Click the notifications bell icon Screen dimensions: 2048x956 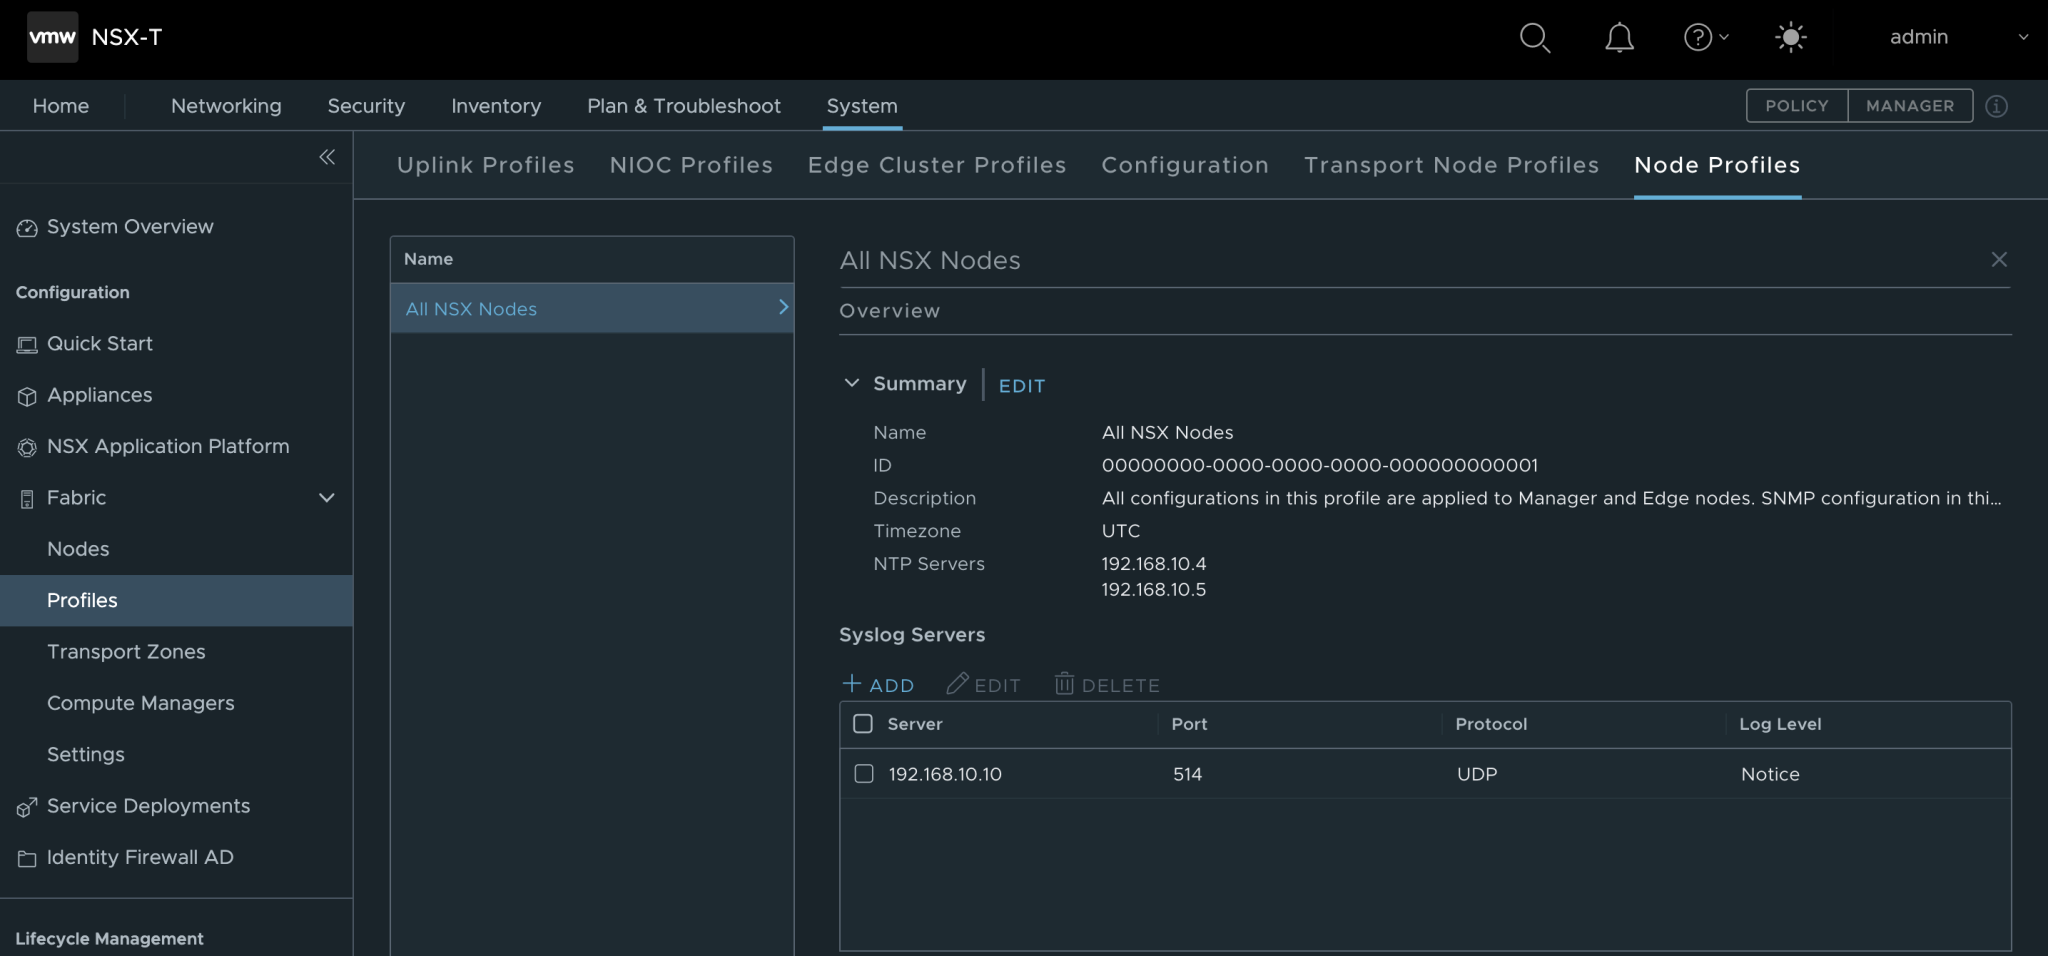pyautogui.click(x=1619, y=37)
